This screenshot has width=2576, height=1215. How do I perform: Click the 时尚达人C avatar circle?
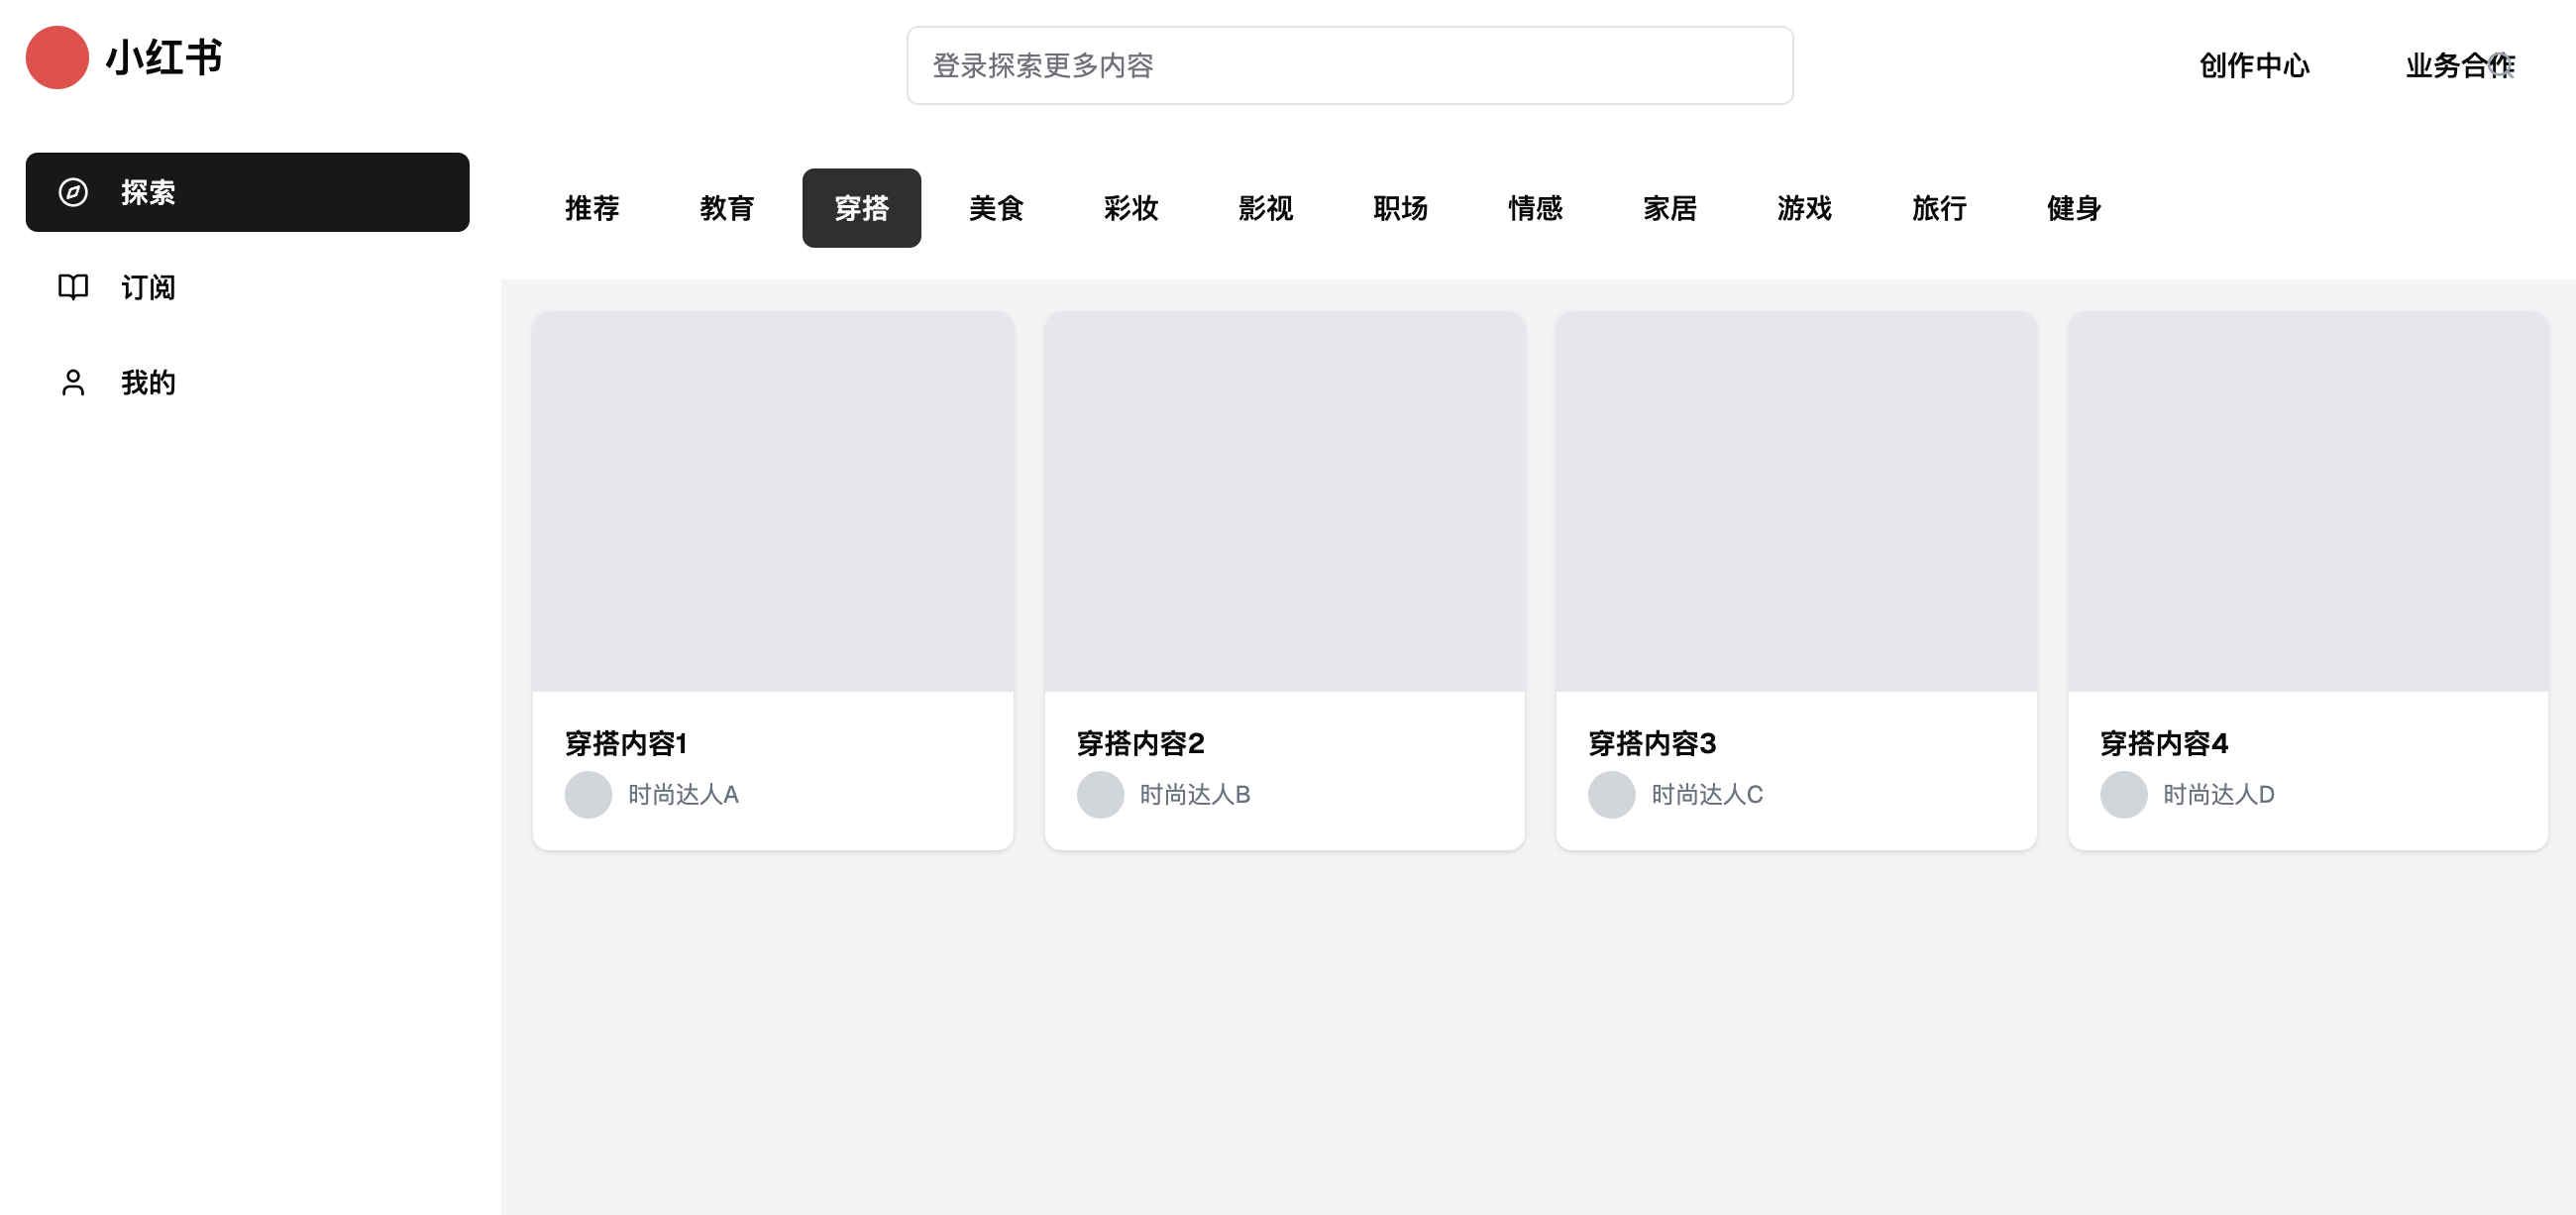point(1611,794)
